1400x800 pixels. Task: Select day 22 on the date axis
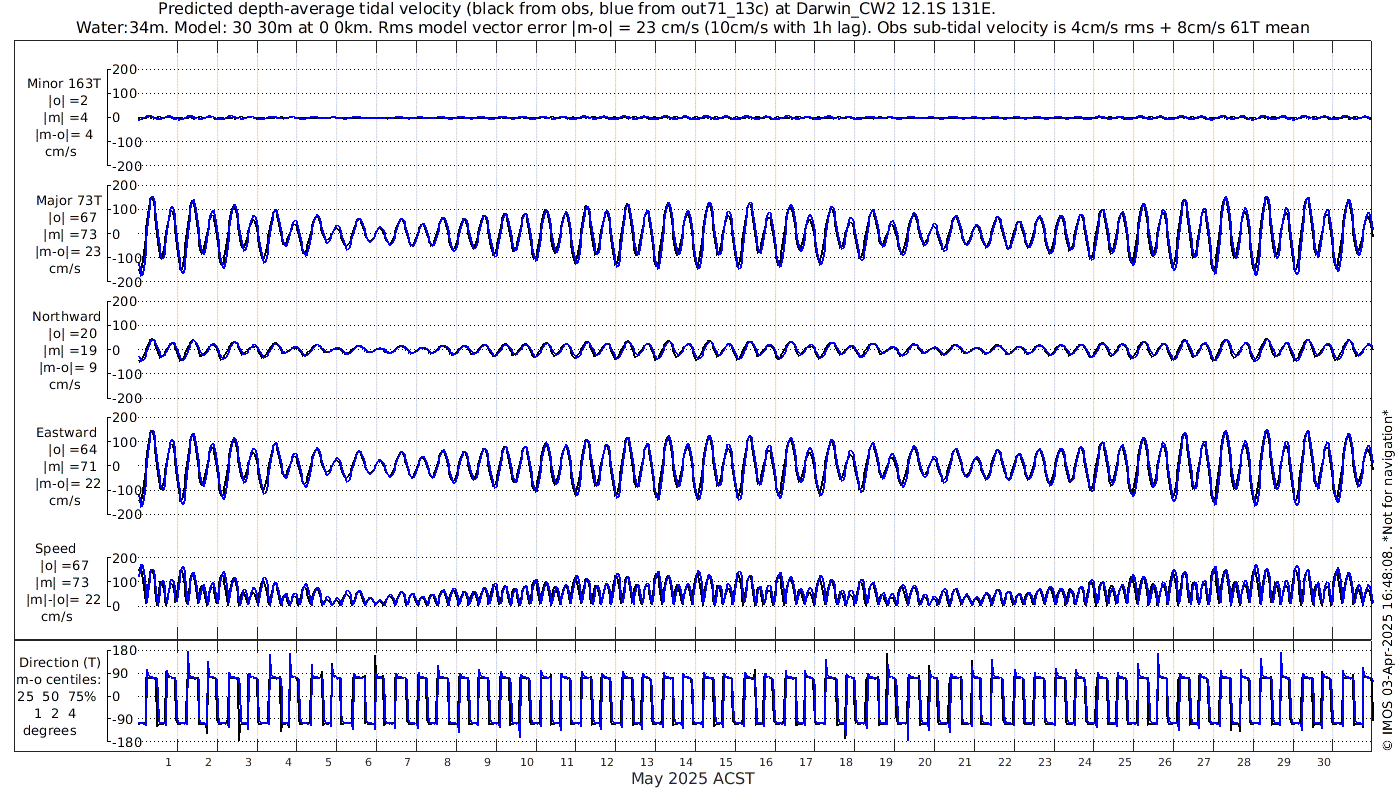pyautogui.click(x=1005, y=762)
